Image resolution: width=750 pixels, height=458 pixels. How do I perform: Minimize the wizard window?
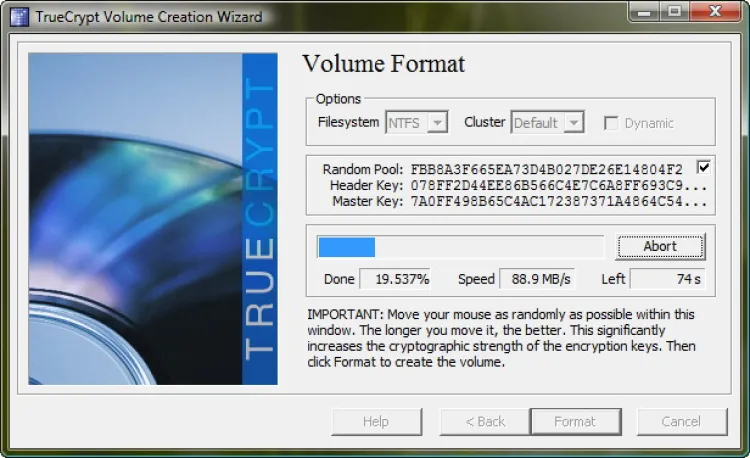pos(644,12)
